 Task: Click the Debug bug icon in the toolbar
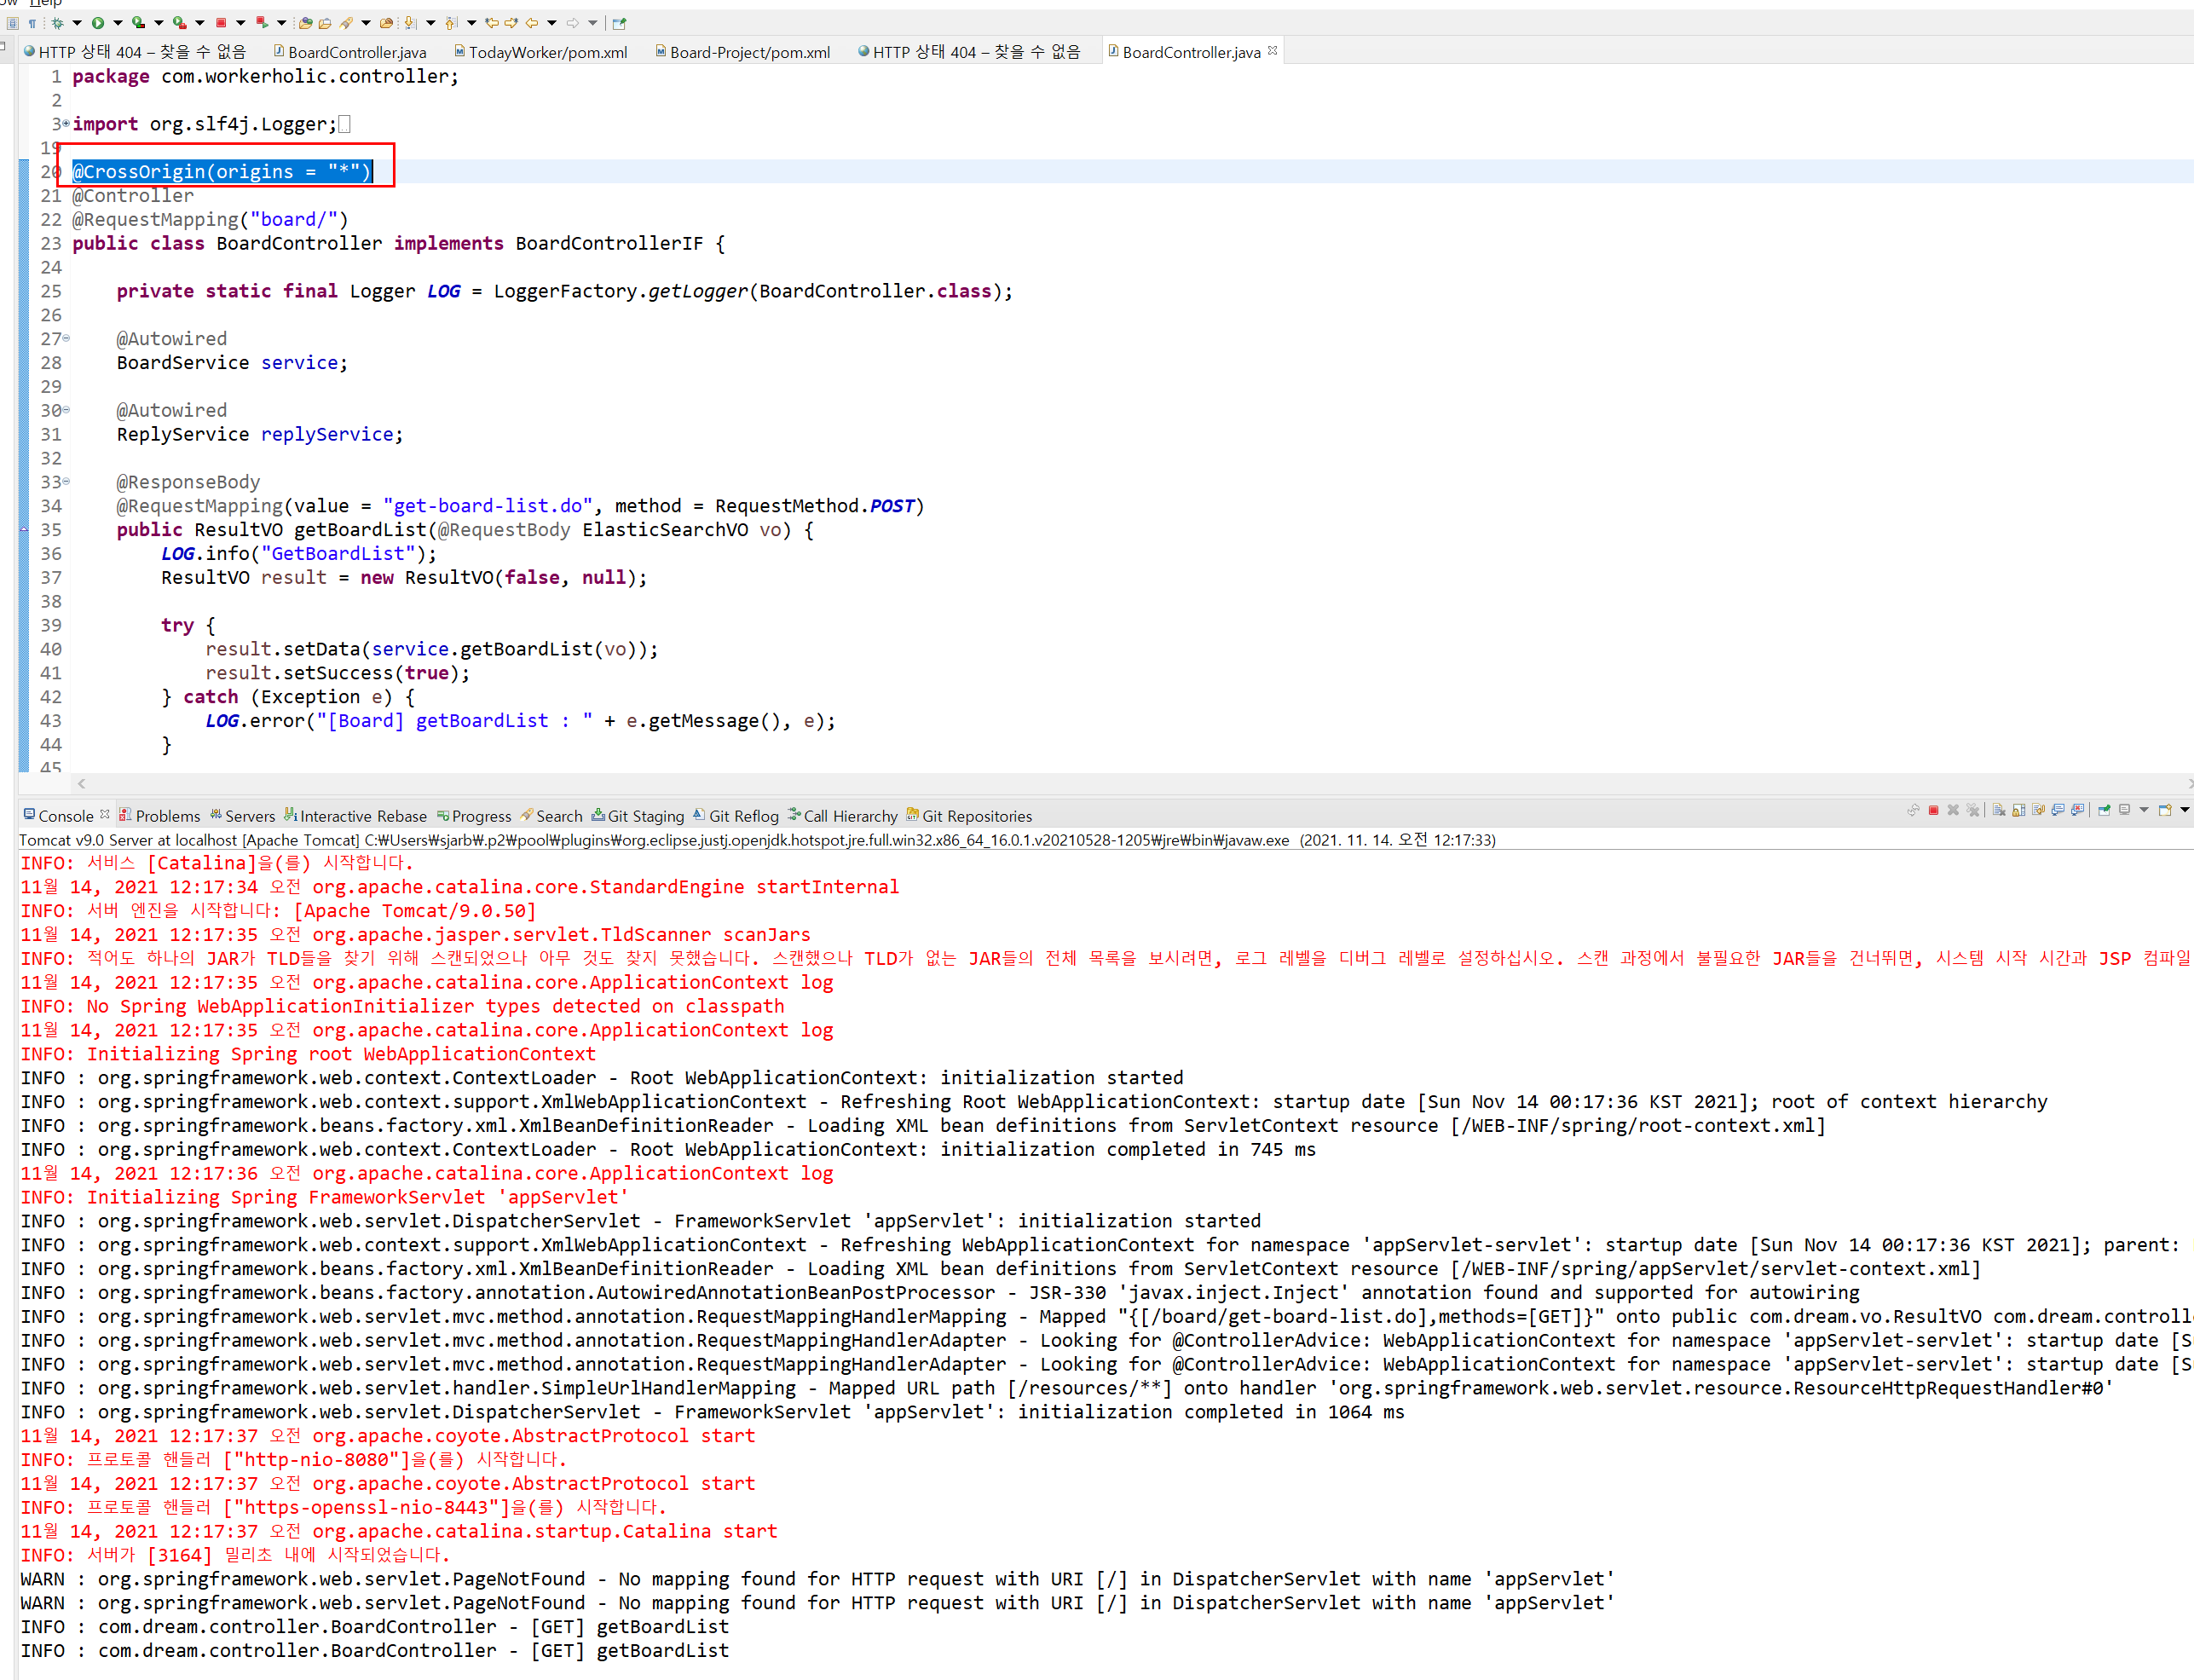click(x=57, y=23)
